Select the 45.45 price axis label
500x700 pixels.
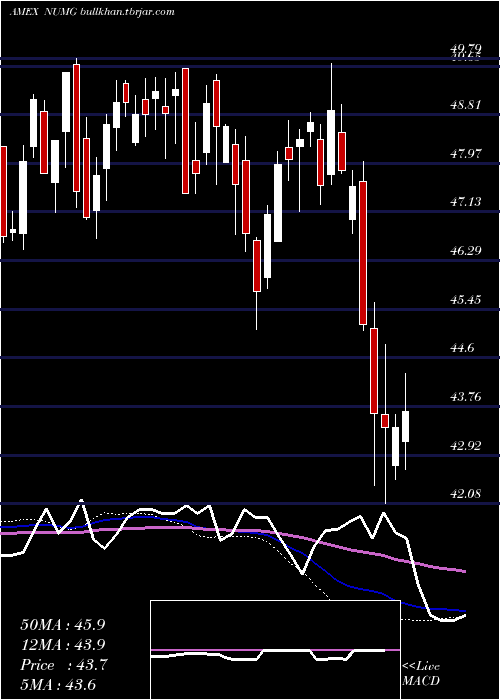(x=466, y=299)
